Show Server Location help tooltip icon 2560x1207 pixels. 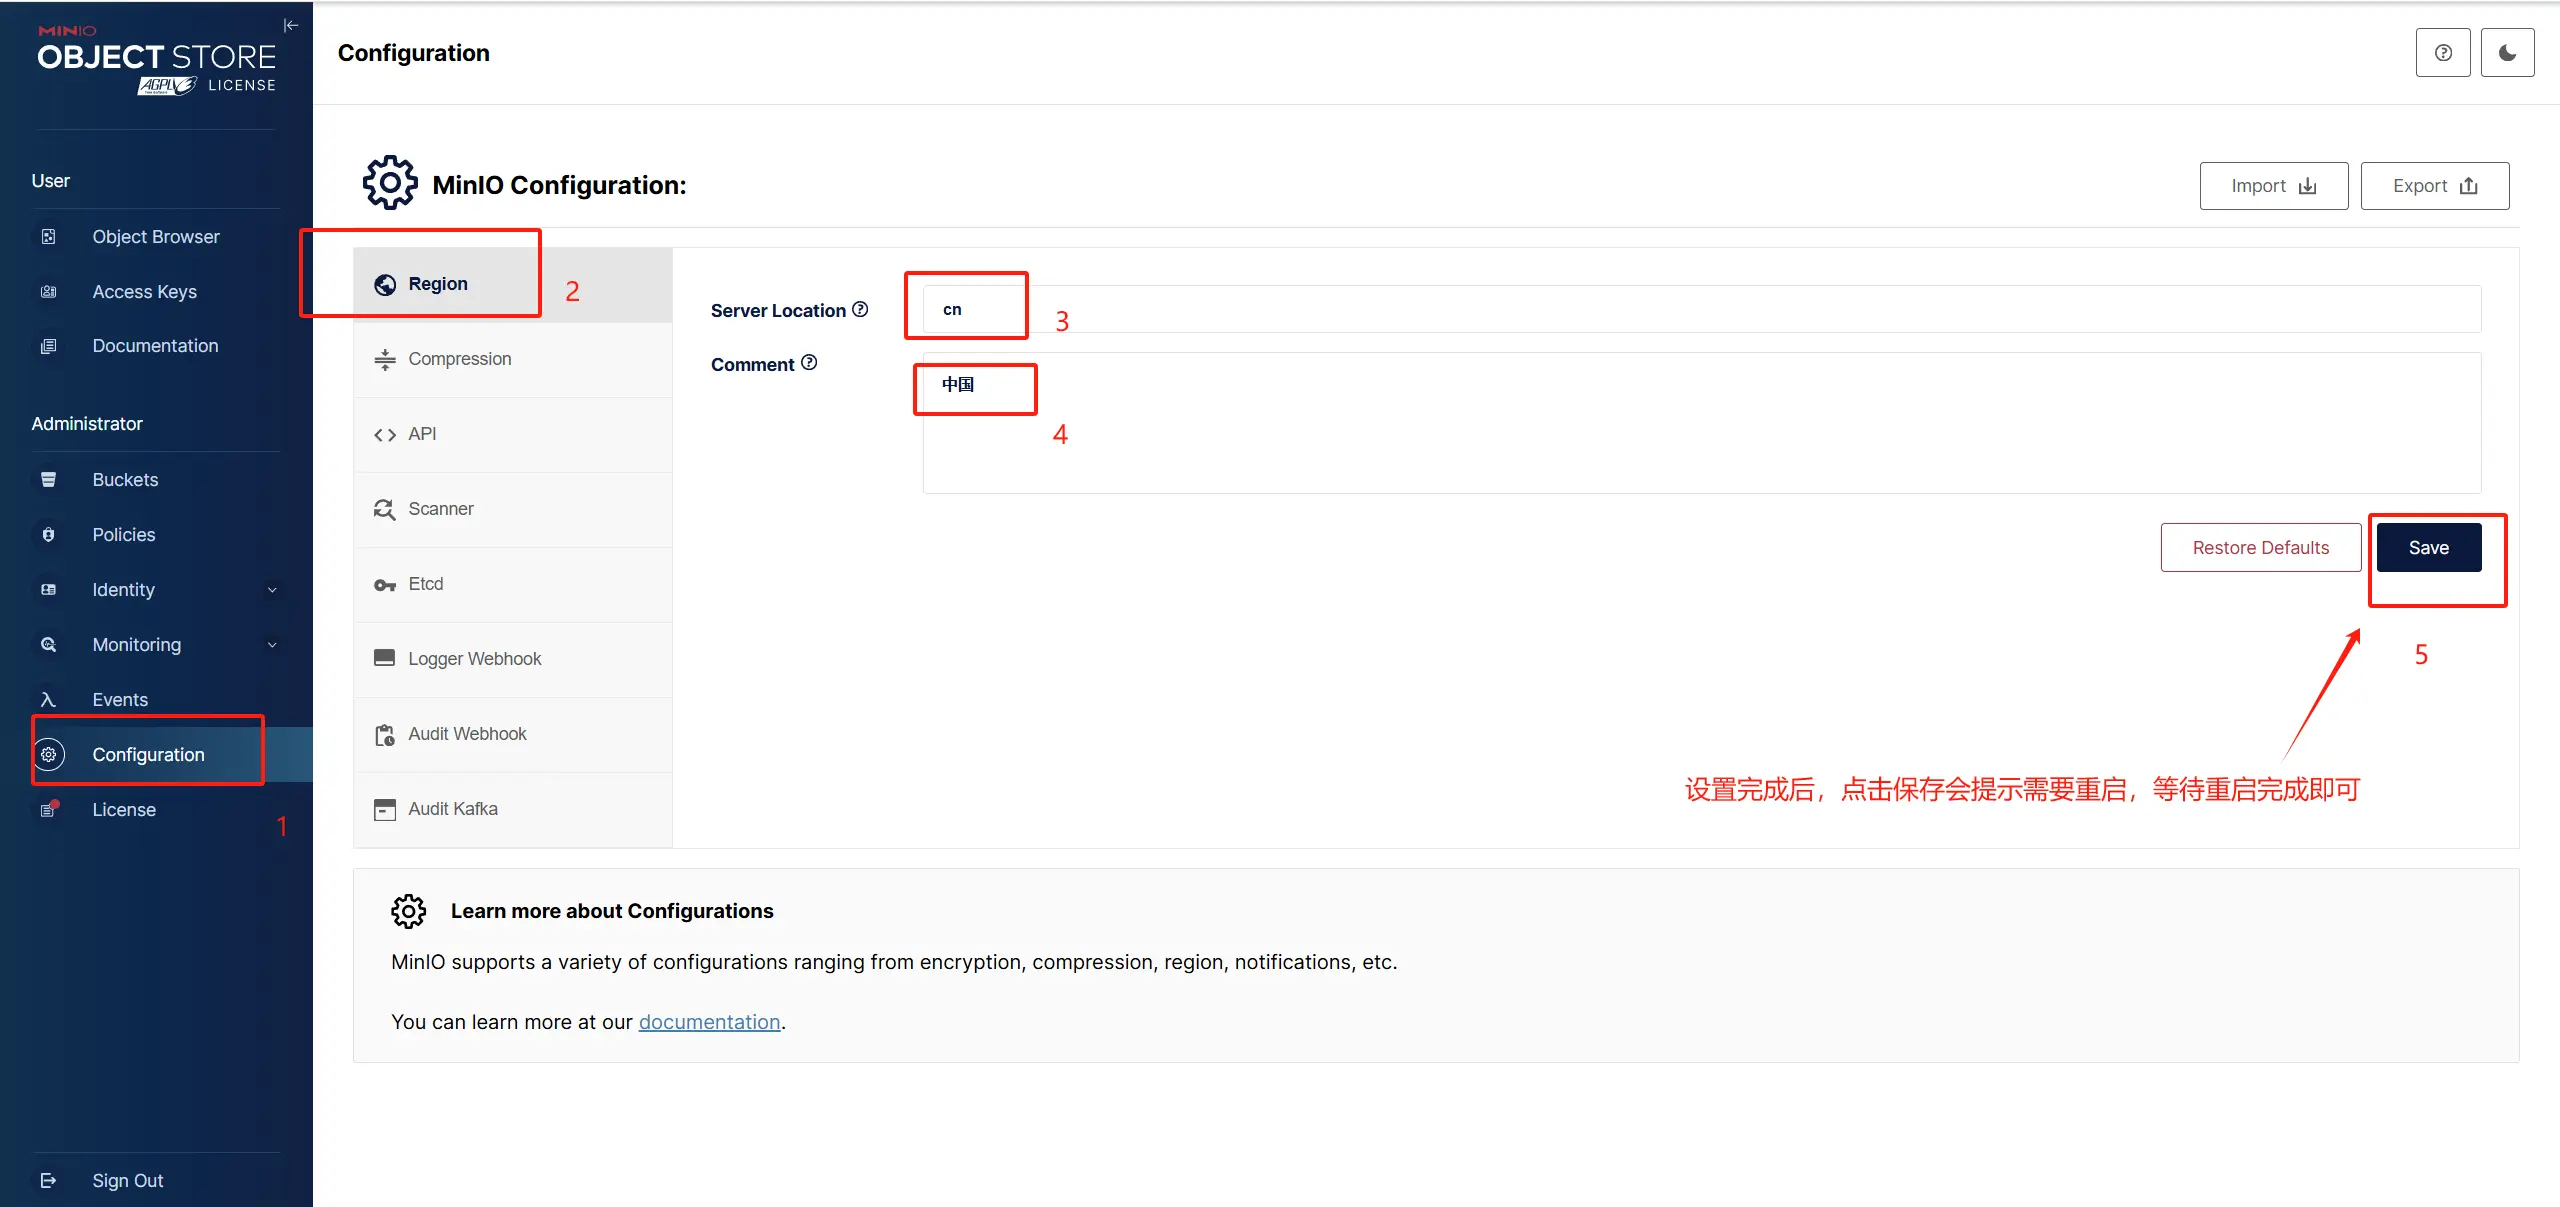[860, 310]
